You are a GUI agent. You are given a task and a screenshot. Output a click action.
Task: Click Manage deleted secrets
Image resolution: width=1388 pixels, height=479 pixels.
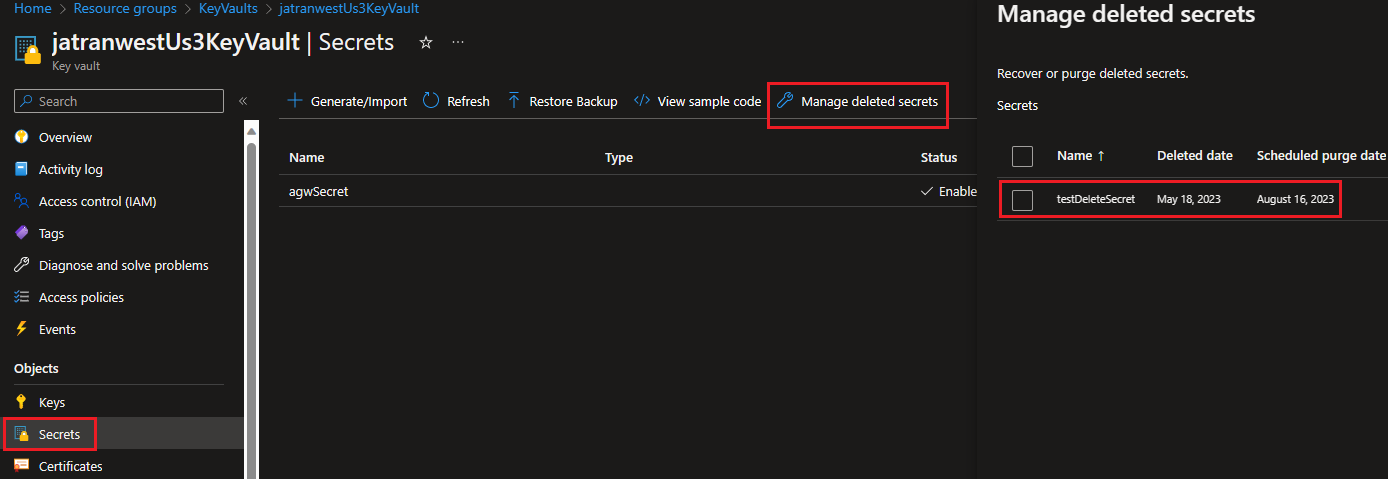[858, 101]
